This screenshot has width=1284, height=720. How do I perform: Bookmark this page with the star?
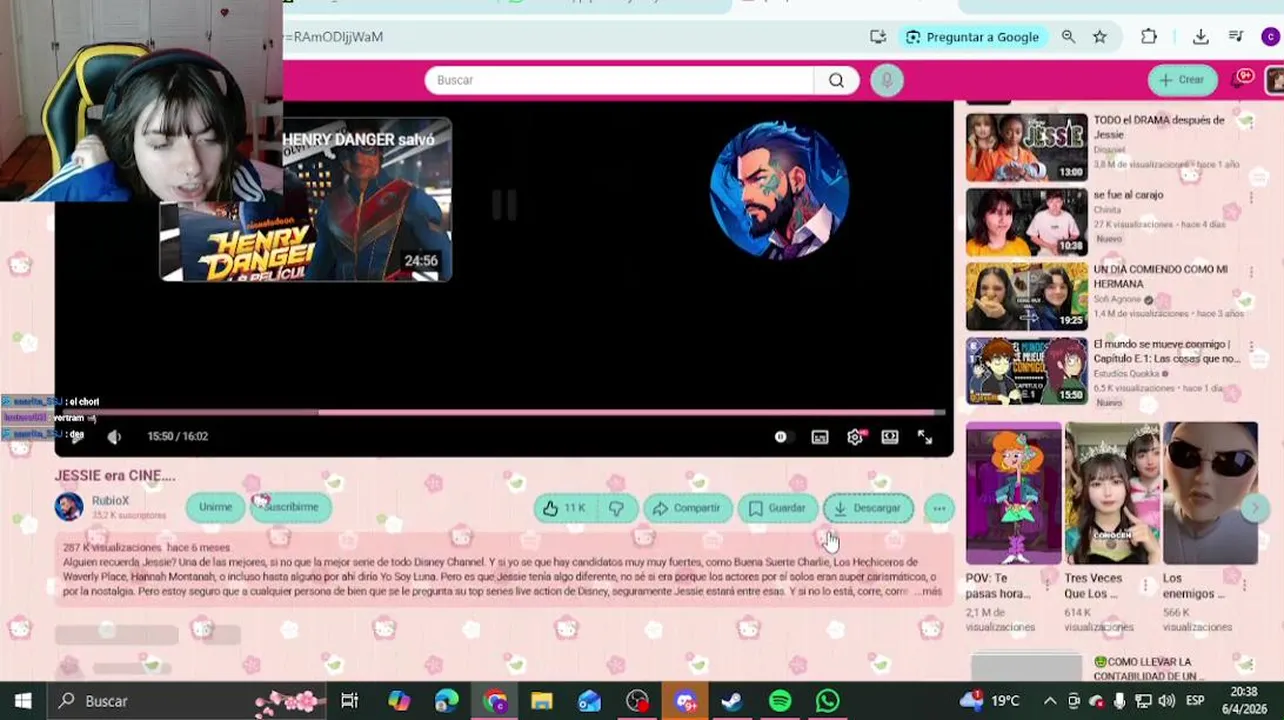1100,37
